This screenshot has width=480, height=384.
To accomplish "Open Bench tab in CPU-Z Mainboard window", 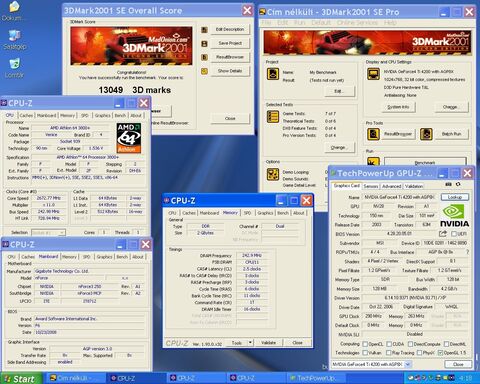I will point(122,257).
